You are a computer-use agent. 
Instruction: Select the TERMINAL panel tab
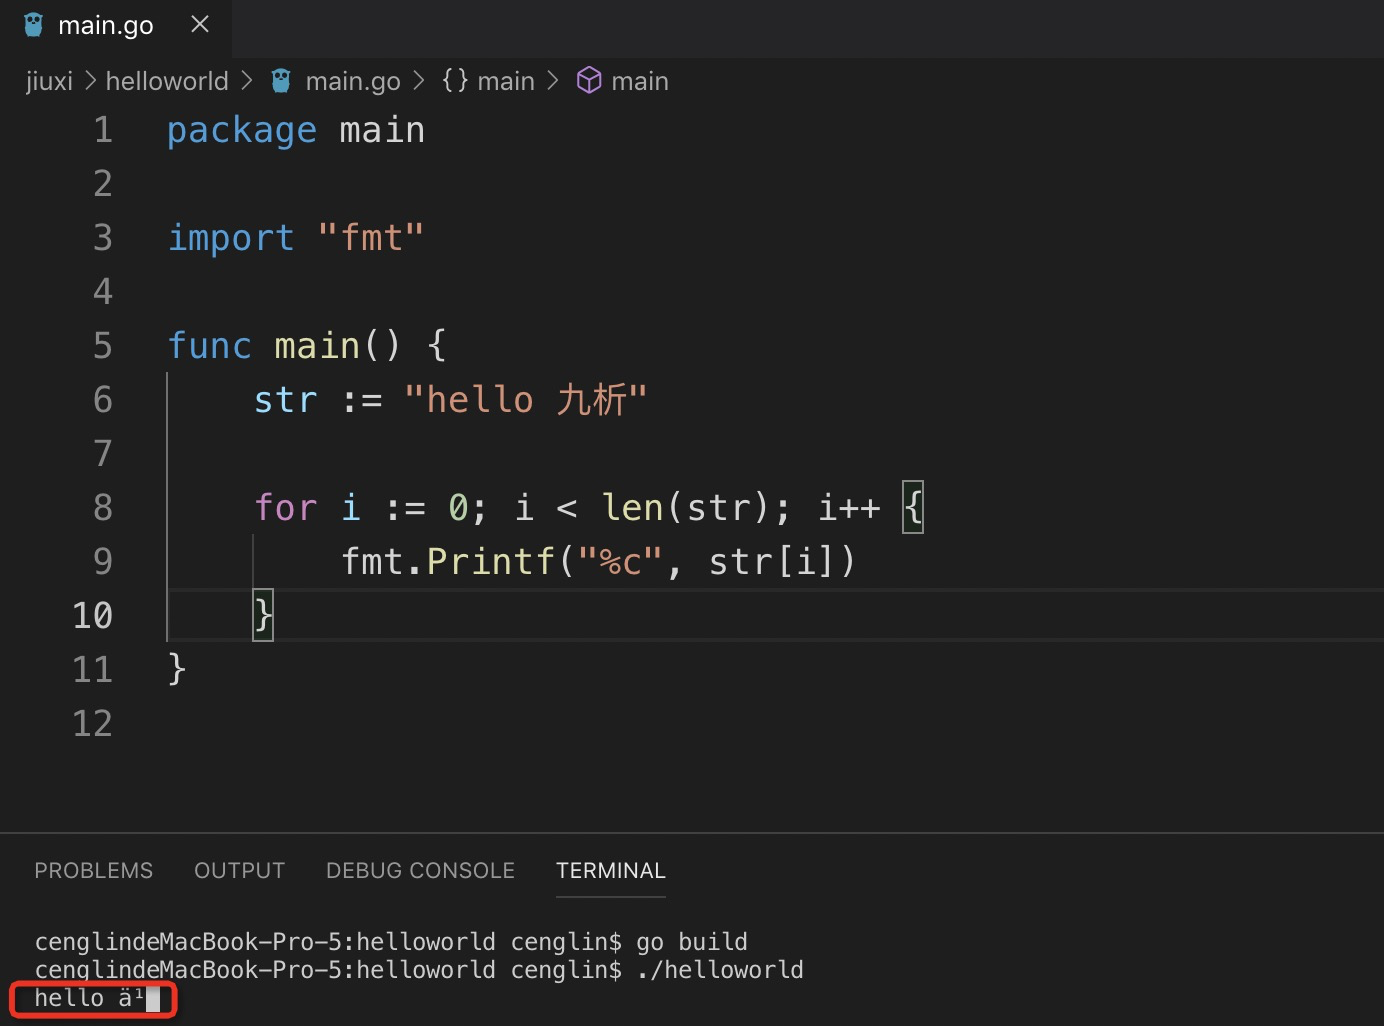pos(611,870)
